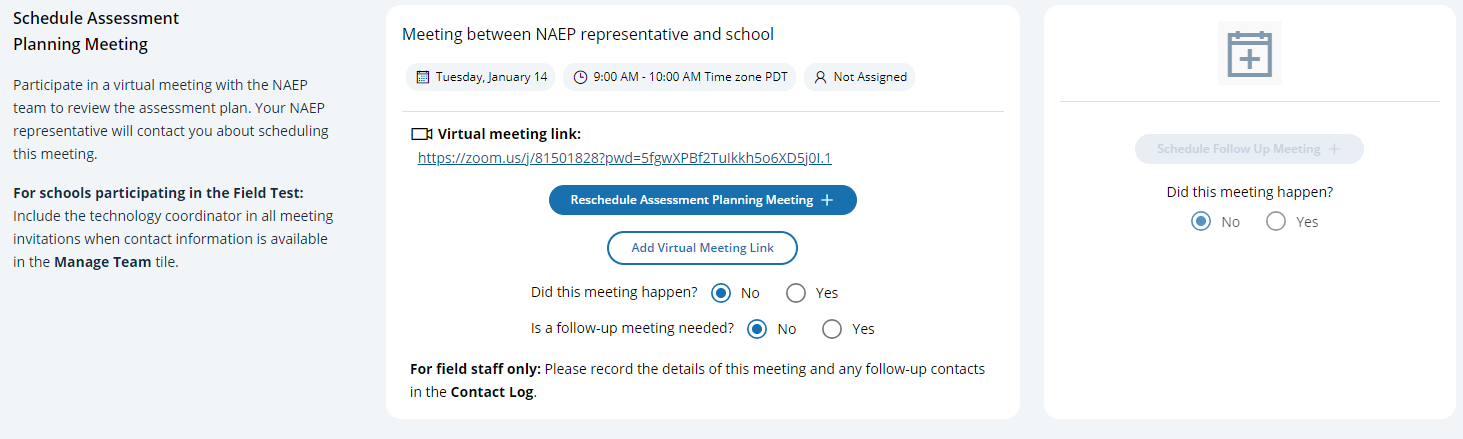Select Yes for 'Did this meeting happen?' in center
The width and height of the screenshot is (1463, 439).
pos(796,293)
